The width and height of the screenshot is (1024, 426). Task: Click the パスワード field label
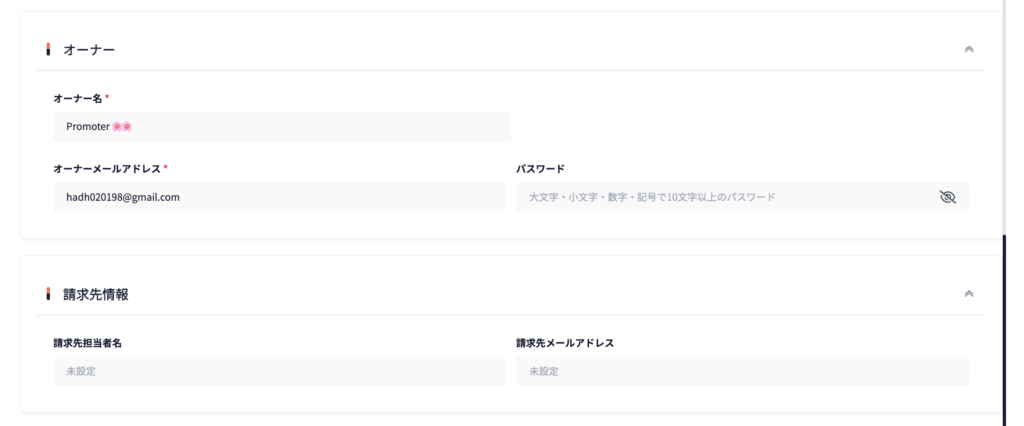[x=541, y=168]
